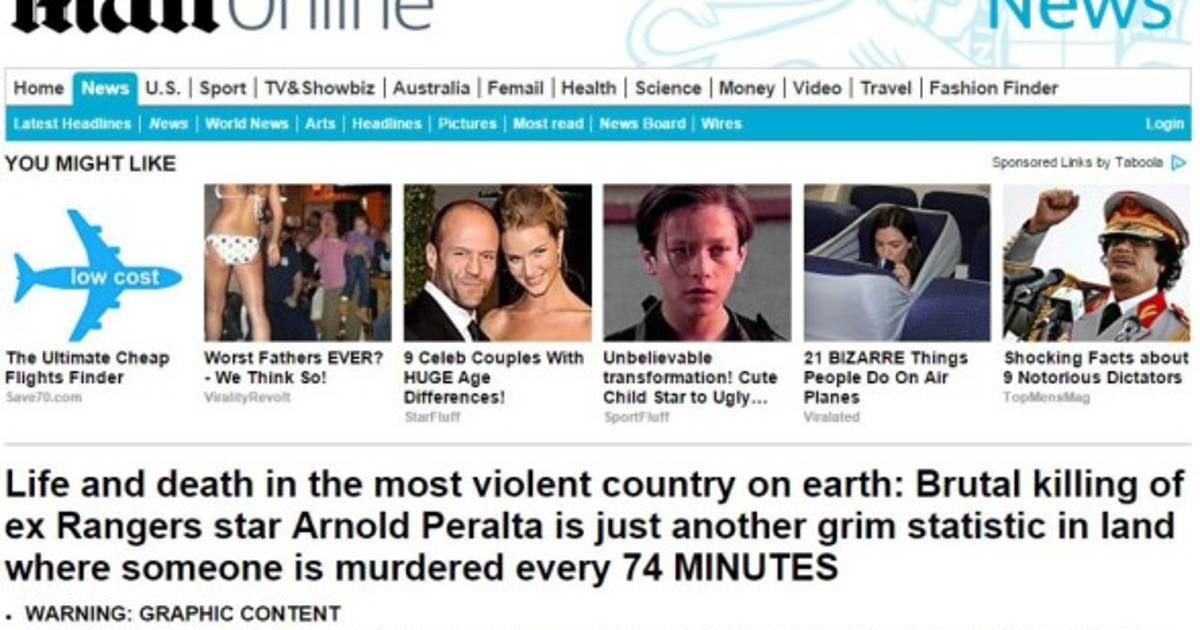1200x630 pixels.
Task: Click the low cost airplane icon
Action: [97, 275]
